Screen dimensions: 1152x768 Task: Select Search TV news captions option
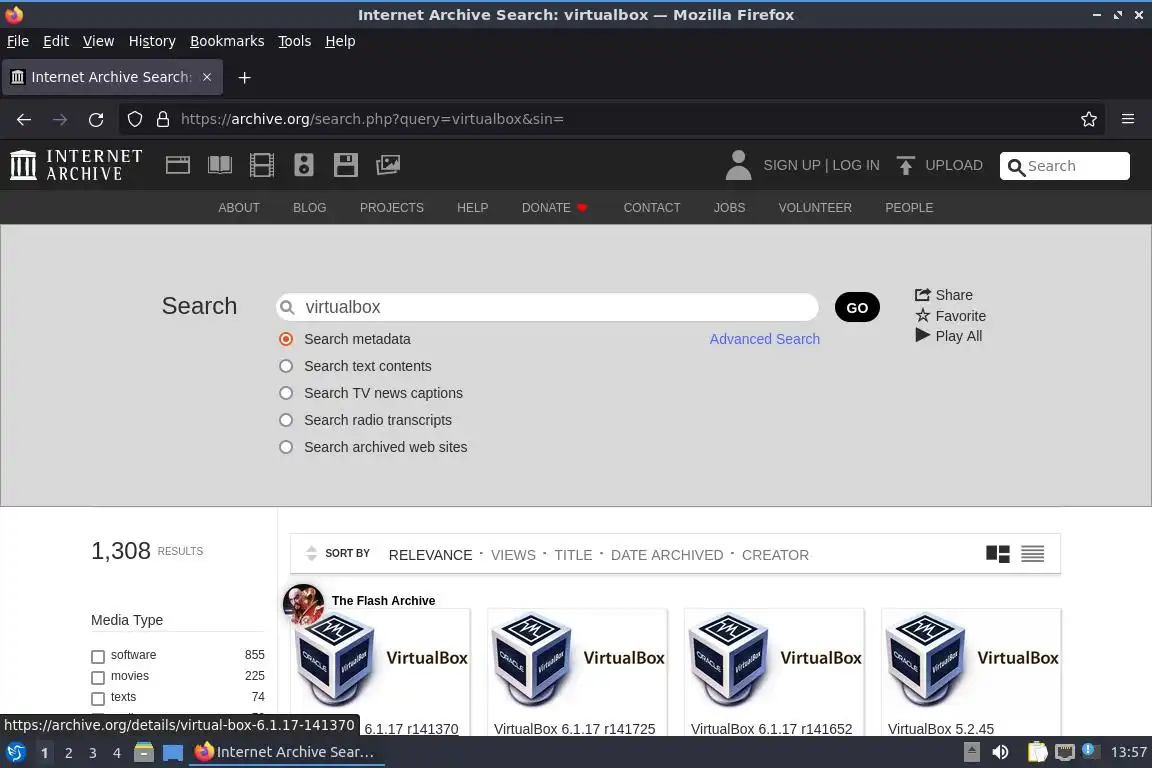pos(286,393)
